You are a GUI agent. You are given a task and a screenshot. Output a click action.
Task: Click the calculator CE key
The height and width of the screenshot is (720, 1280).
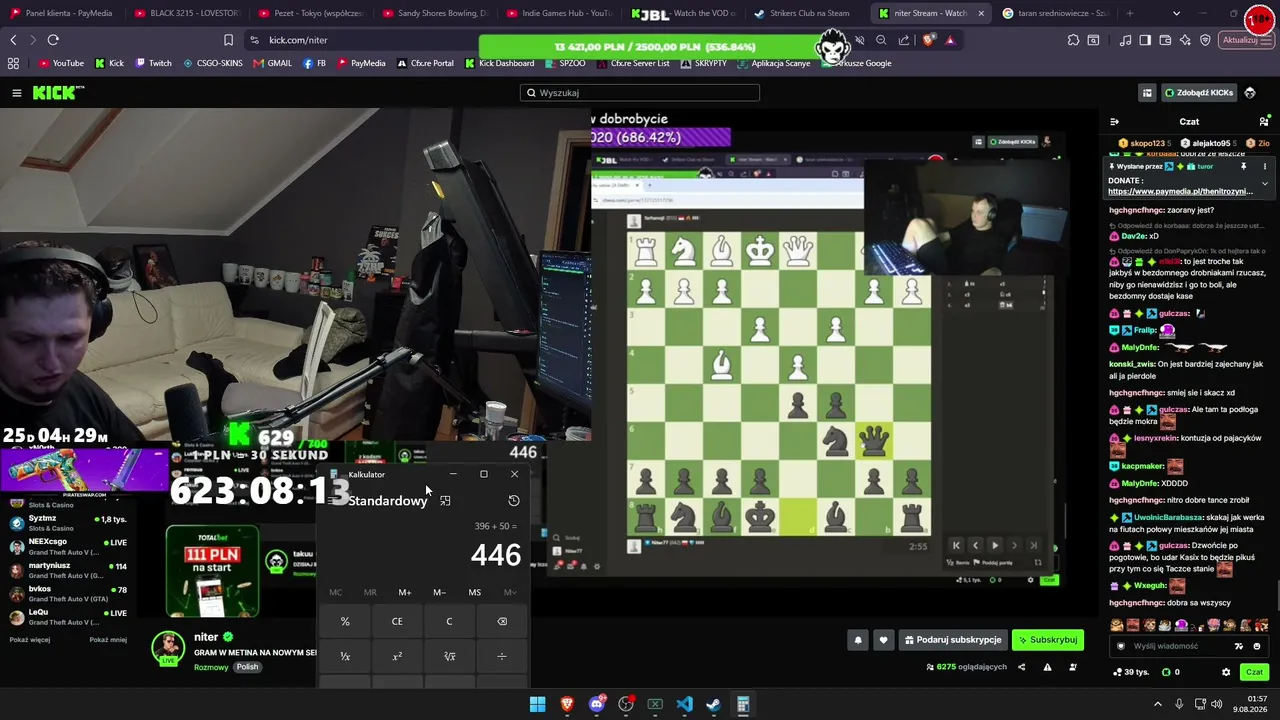[397, 621]
